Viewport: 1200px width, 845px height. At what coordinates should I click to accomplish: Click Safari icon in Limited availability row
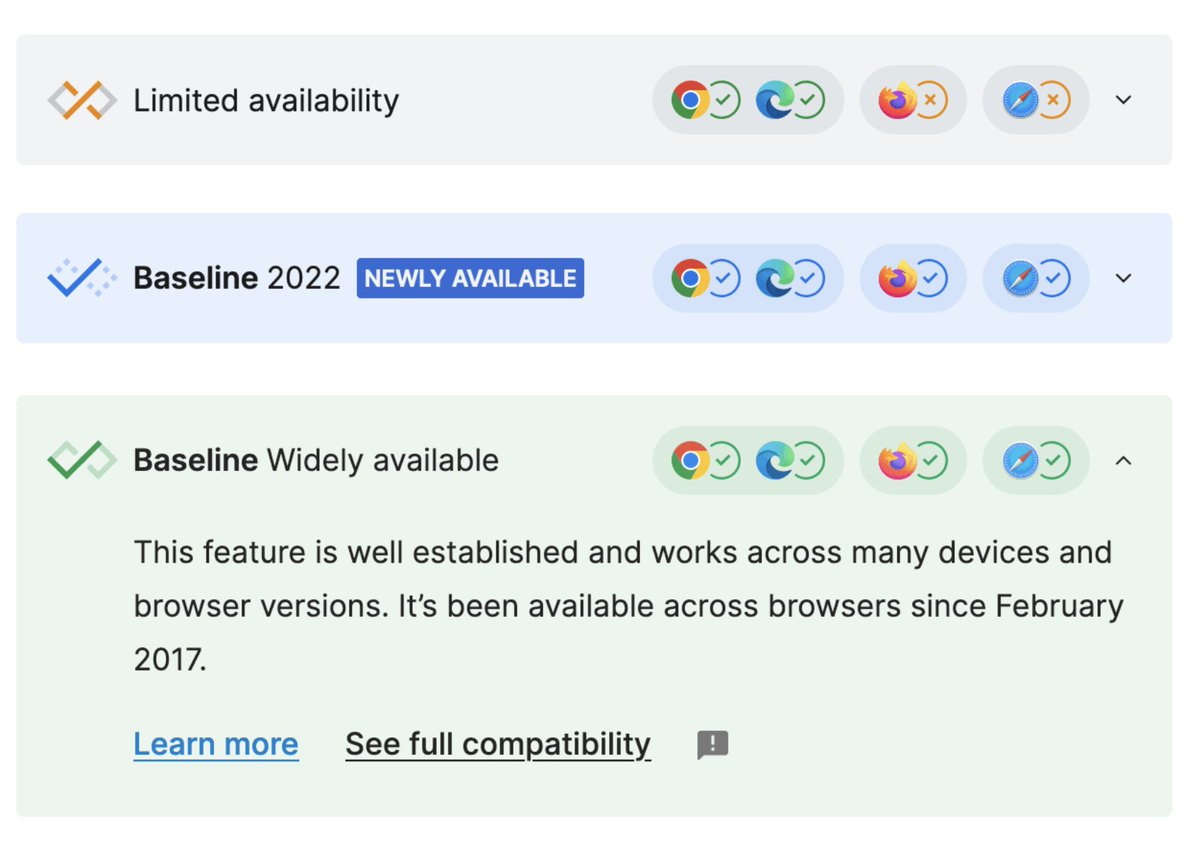tap(1021, 100)
